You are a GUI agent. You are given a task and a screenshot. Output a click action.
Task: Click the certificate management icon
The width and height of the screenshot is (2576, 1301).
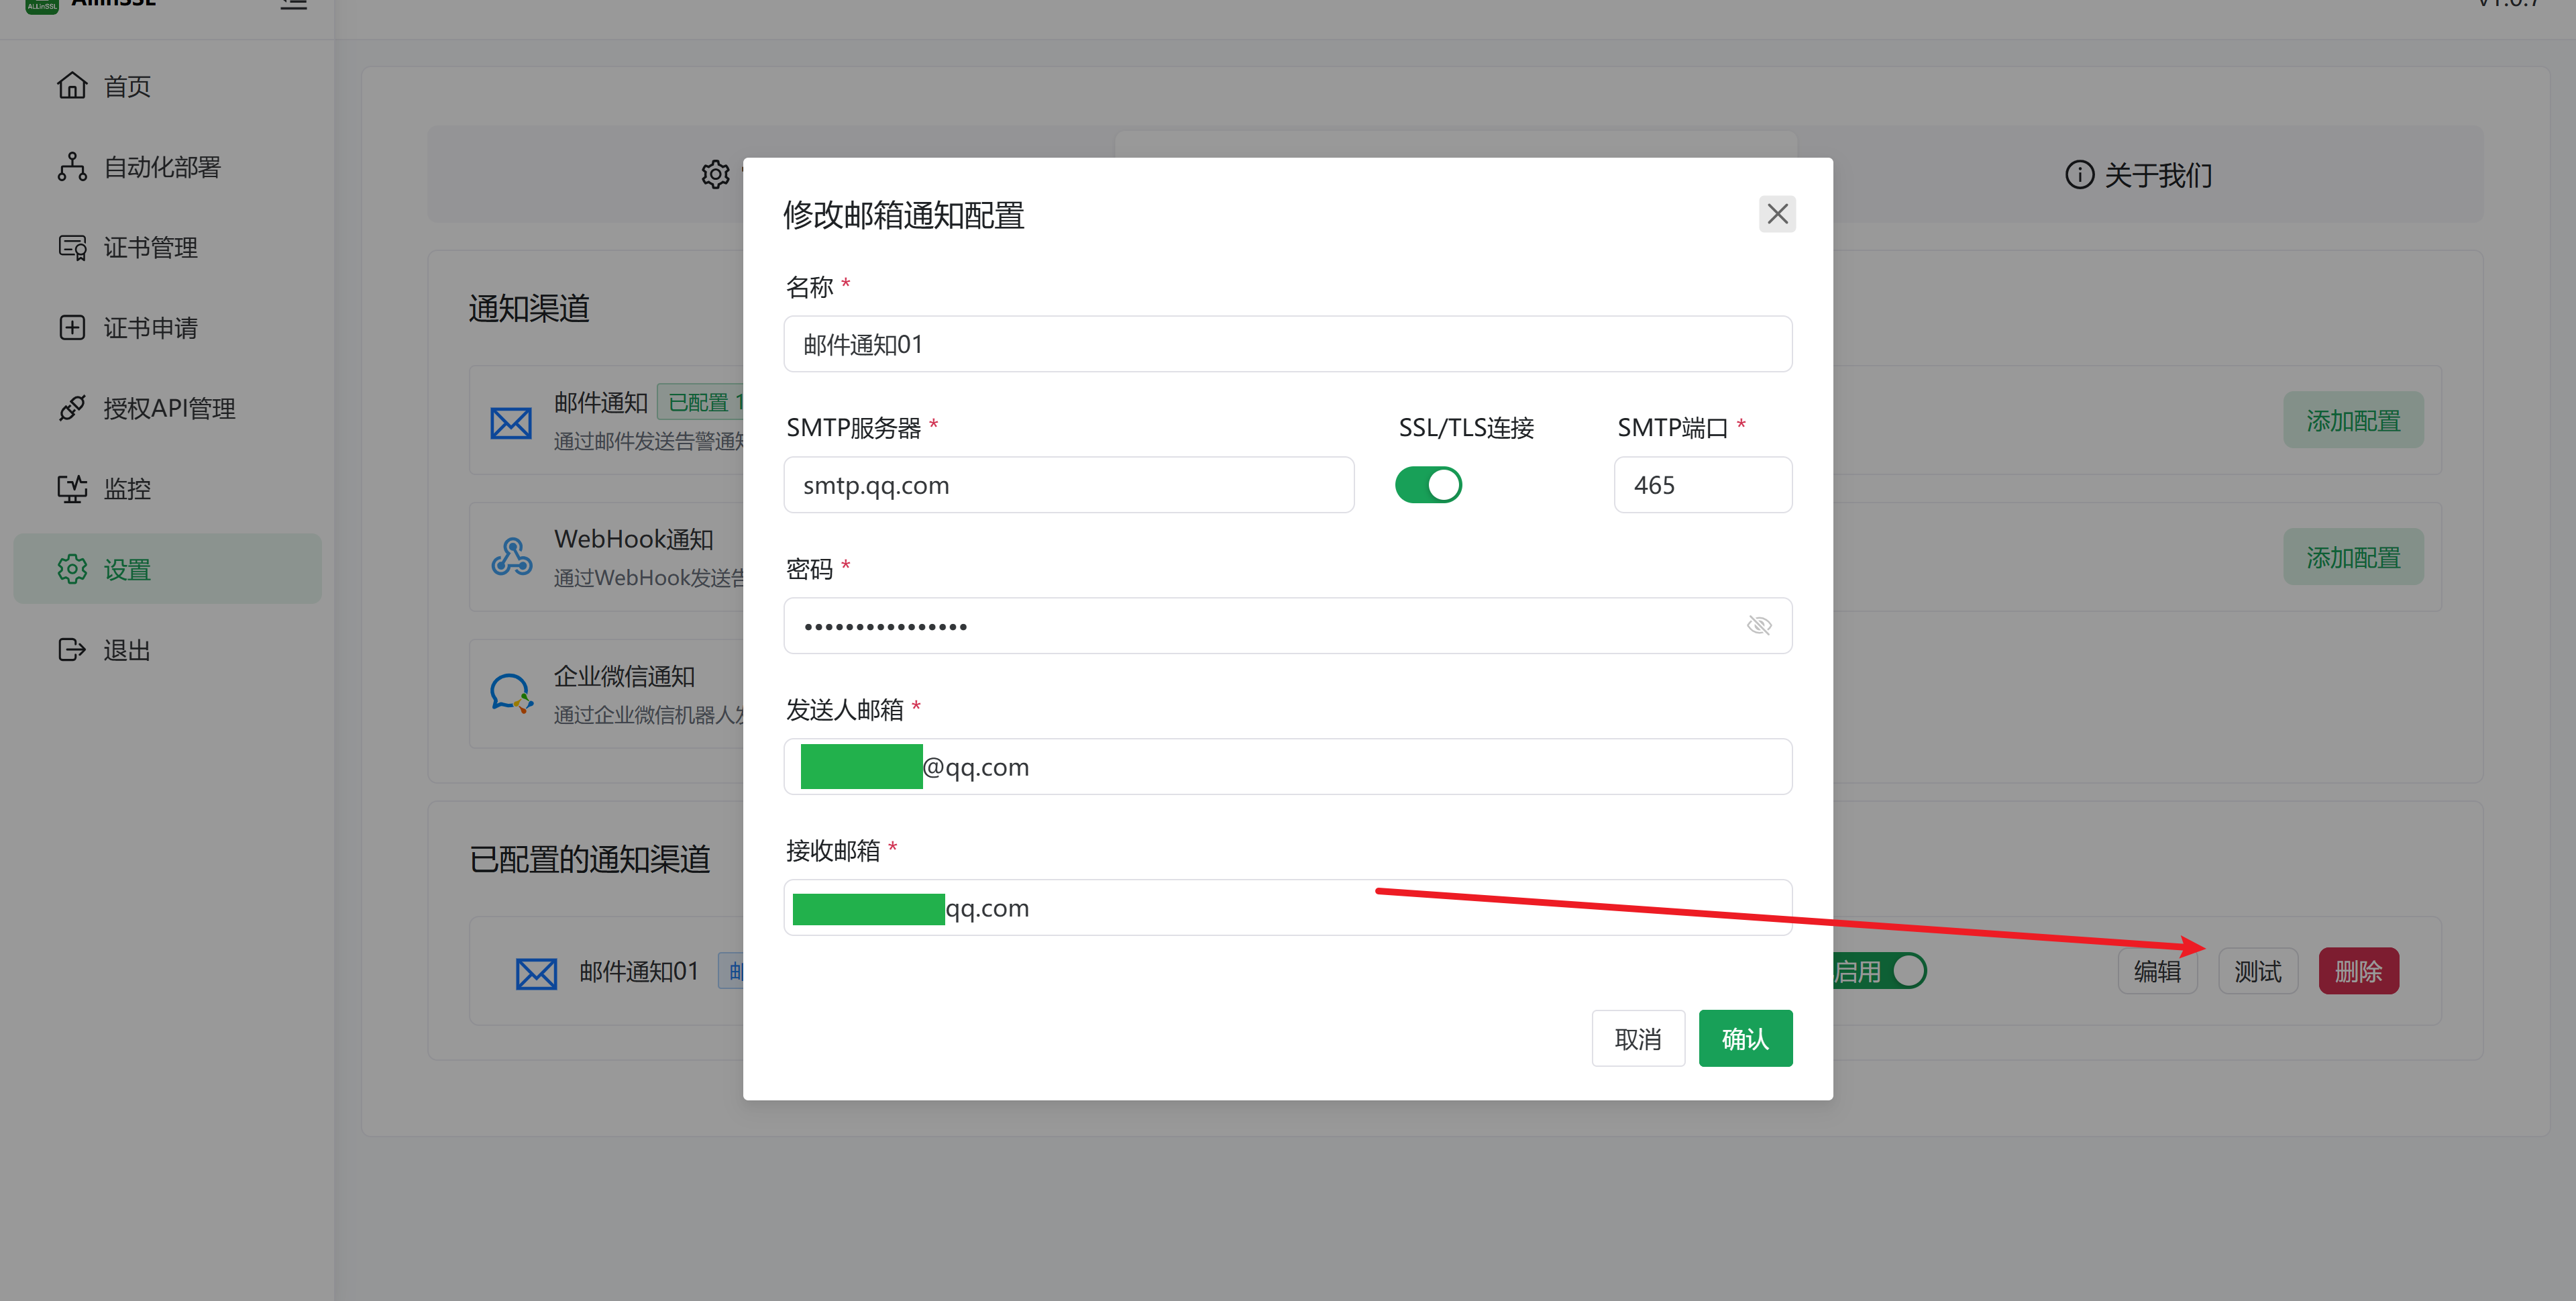72,247
